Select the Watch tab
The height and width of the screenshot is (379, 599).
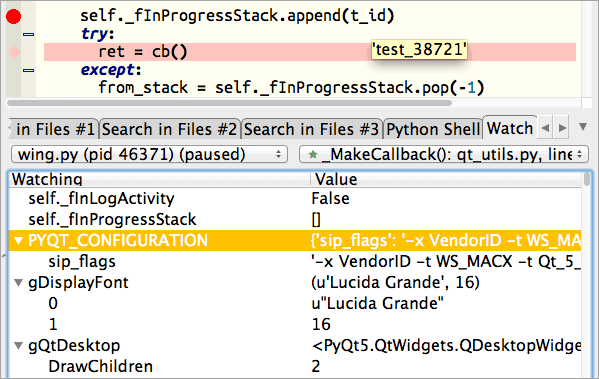(x=510, y=128)
